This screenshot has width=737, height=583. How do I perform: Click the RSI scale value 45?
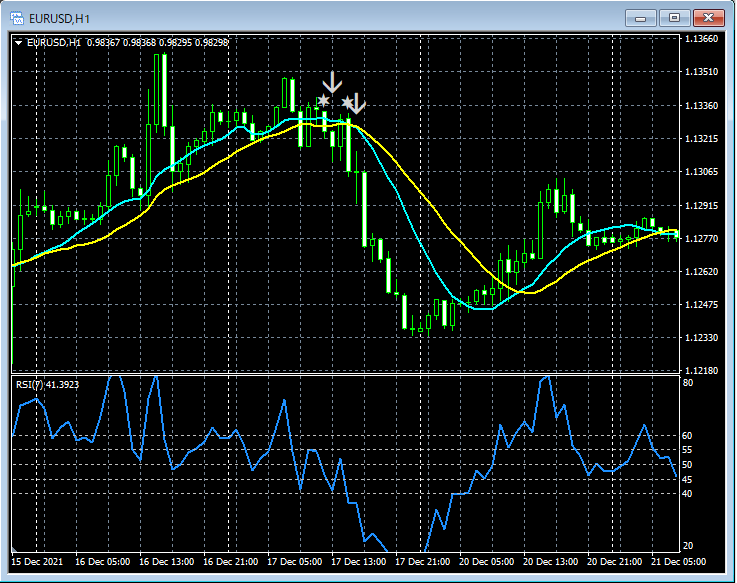point(688,480)
